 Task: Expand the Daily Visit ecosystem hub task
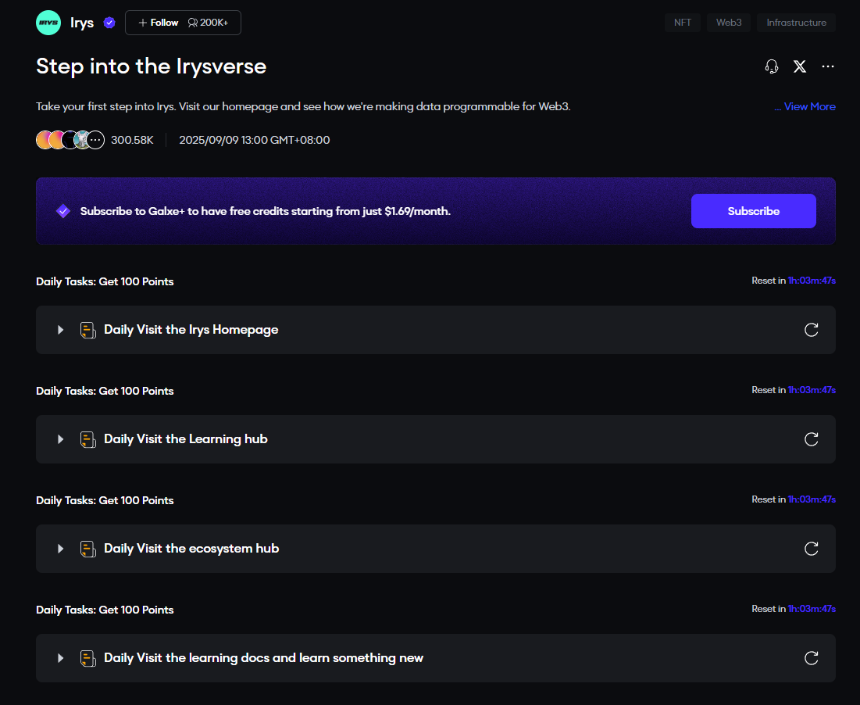[x=60, y=548]
